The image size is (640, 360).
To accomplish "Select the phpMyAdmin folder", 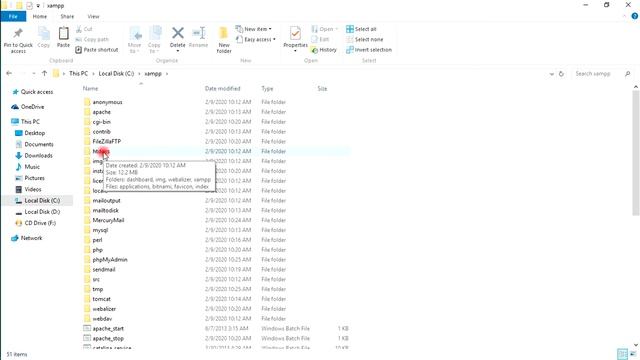I will 110,260.
